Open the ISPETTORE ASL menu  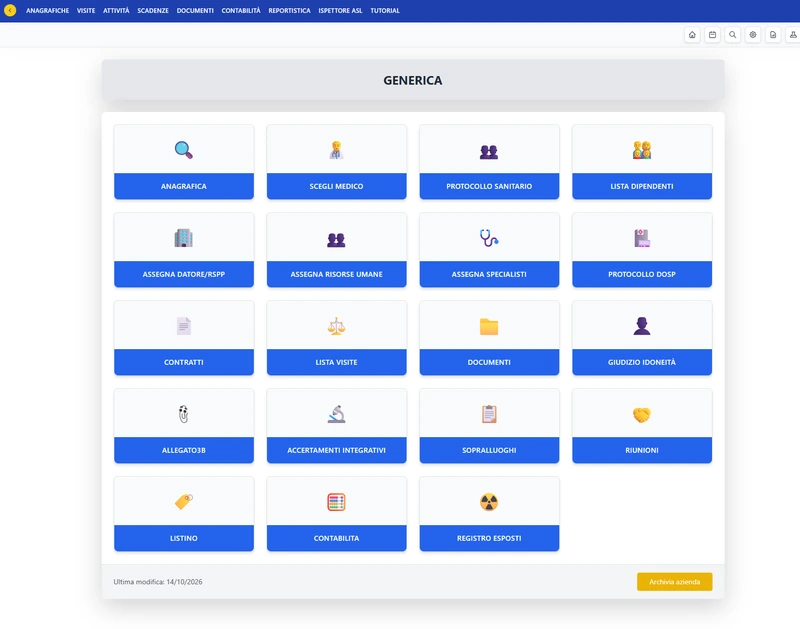pyautogui.click(x=340, y=11)
